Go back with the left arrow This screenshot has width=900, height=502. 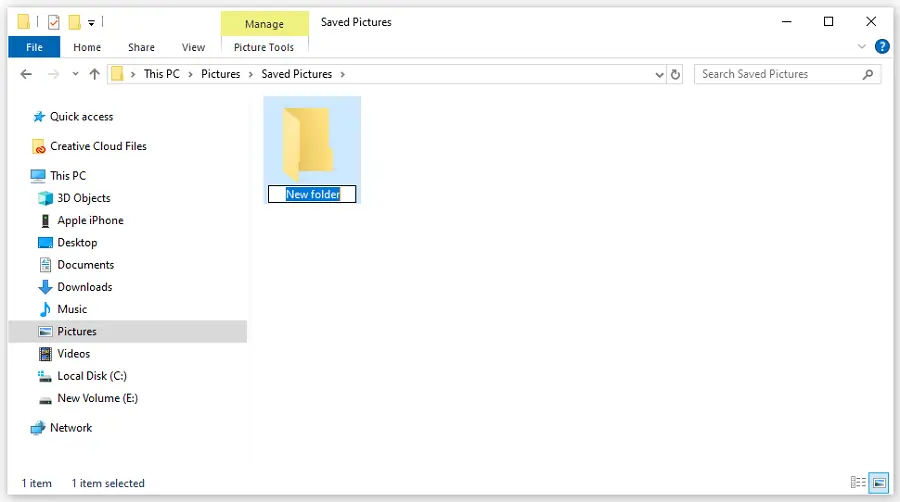26,74
